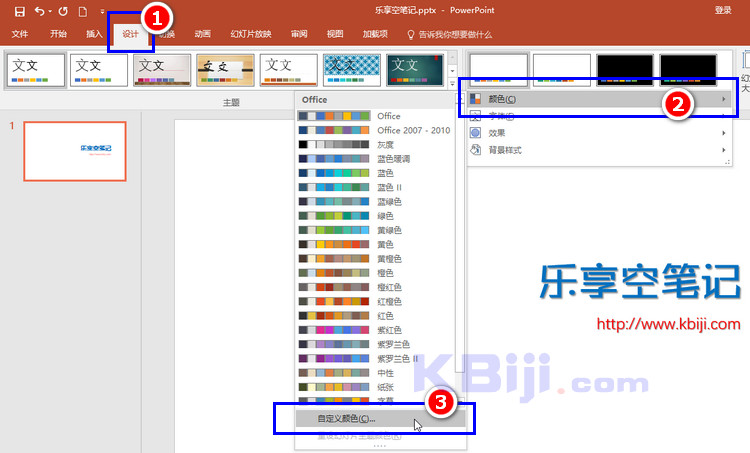Click the 背景样式 icon
The width and height of the screenshot is (750, 453).
[x=475, y=150]
